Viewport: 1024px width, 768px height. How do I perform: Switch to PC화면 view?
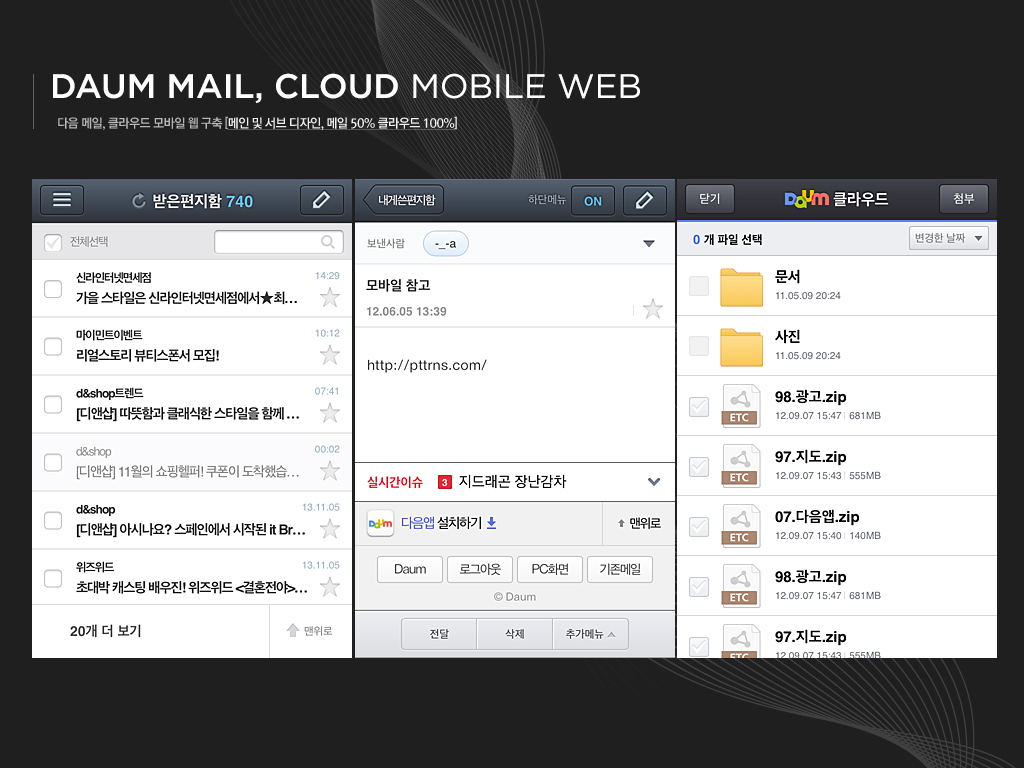pyautogui.click(x=550, y=569)
